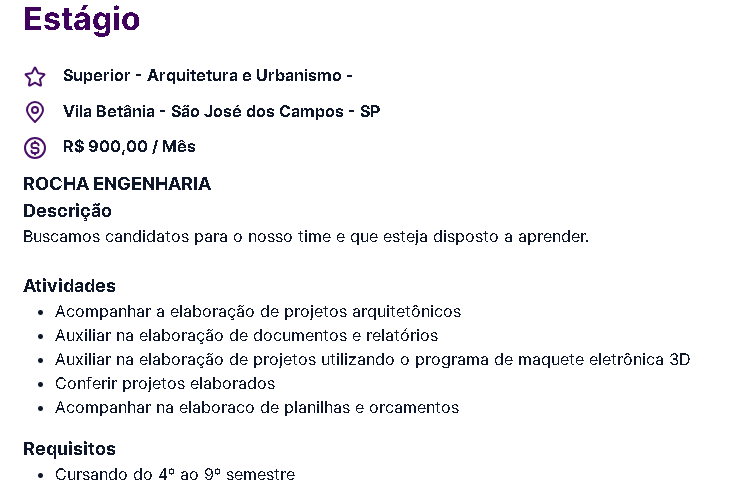Click the Conferir projetos elaborados bullet

(165, 384)
